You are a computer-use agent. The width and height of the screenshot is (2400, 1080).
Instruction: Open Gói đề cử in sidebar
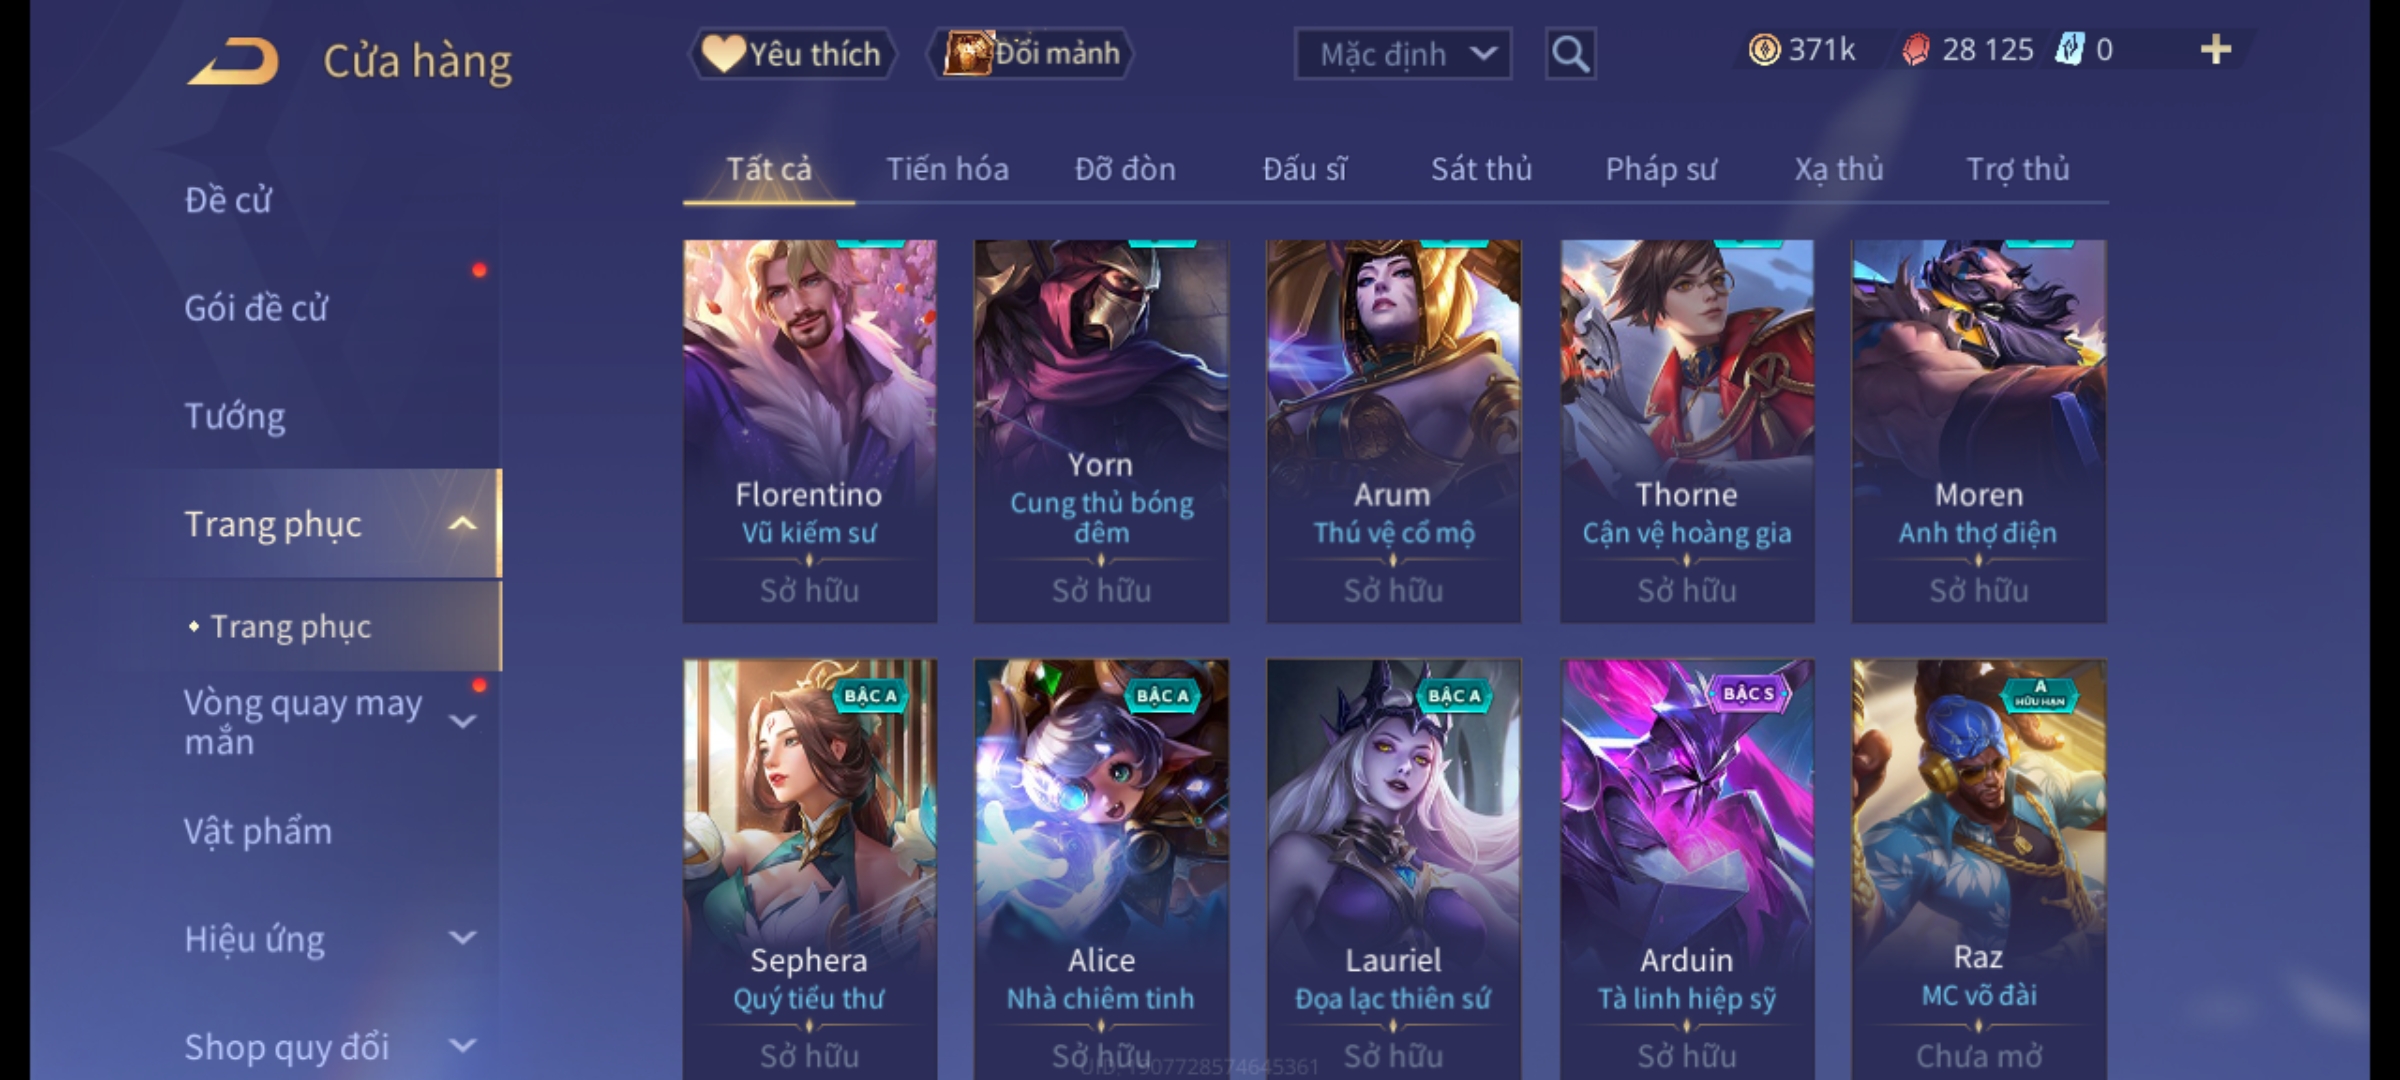256,308
